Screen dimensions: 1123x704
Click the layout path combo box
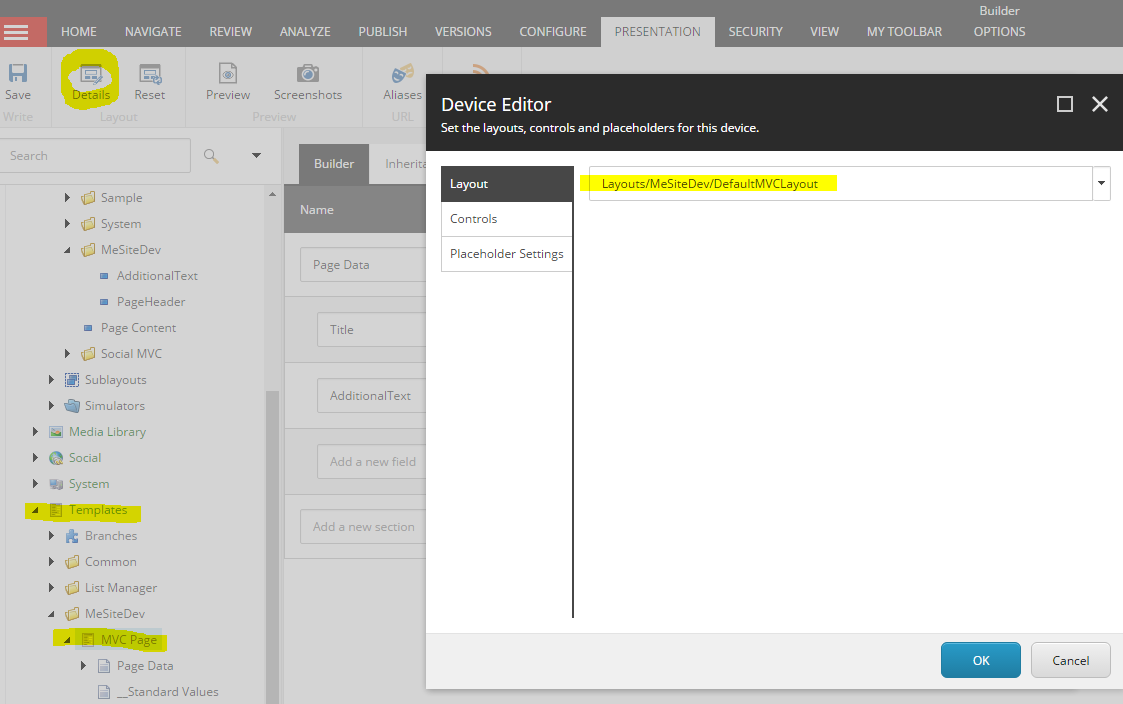(x=840, y=183)
